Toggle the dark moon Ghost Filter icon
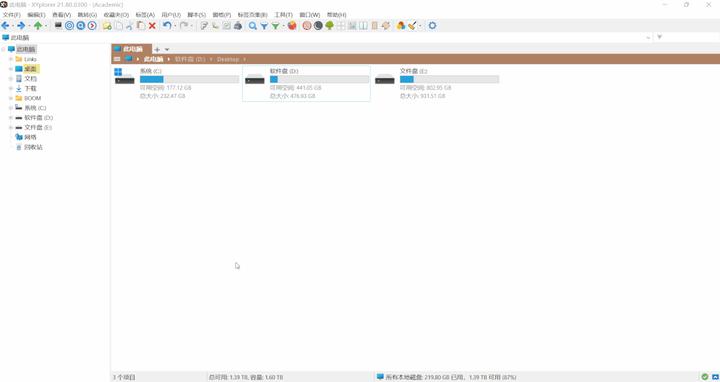The width and height of the screenshot is (720, 382). (318, 26)
